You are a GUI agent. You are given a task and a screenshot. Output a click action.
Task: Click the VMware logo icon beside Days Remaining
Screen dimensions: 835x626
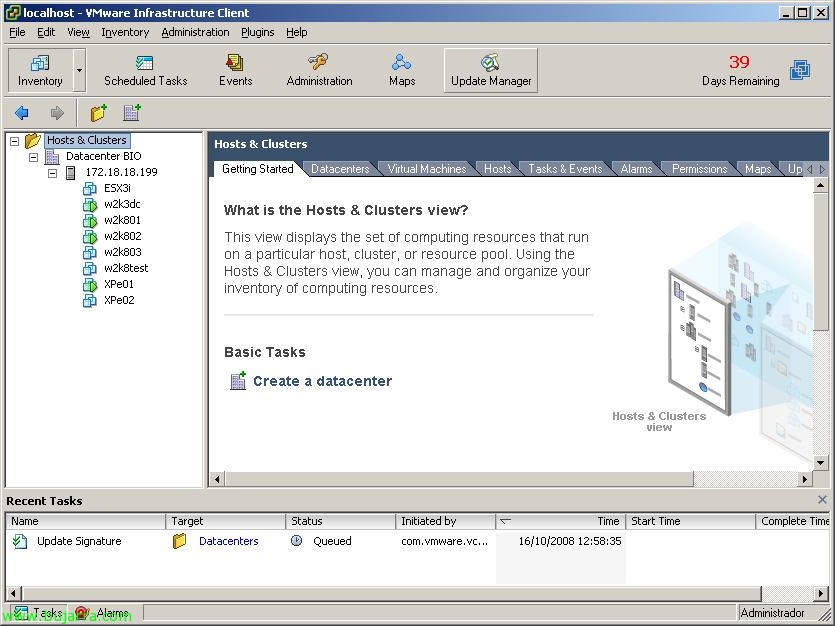800,70
